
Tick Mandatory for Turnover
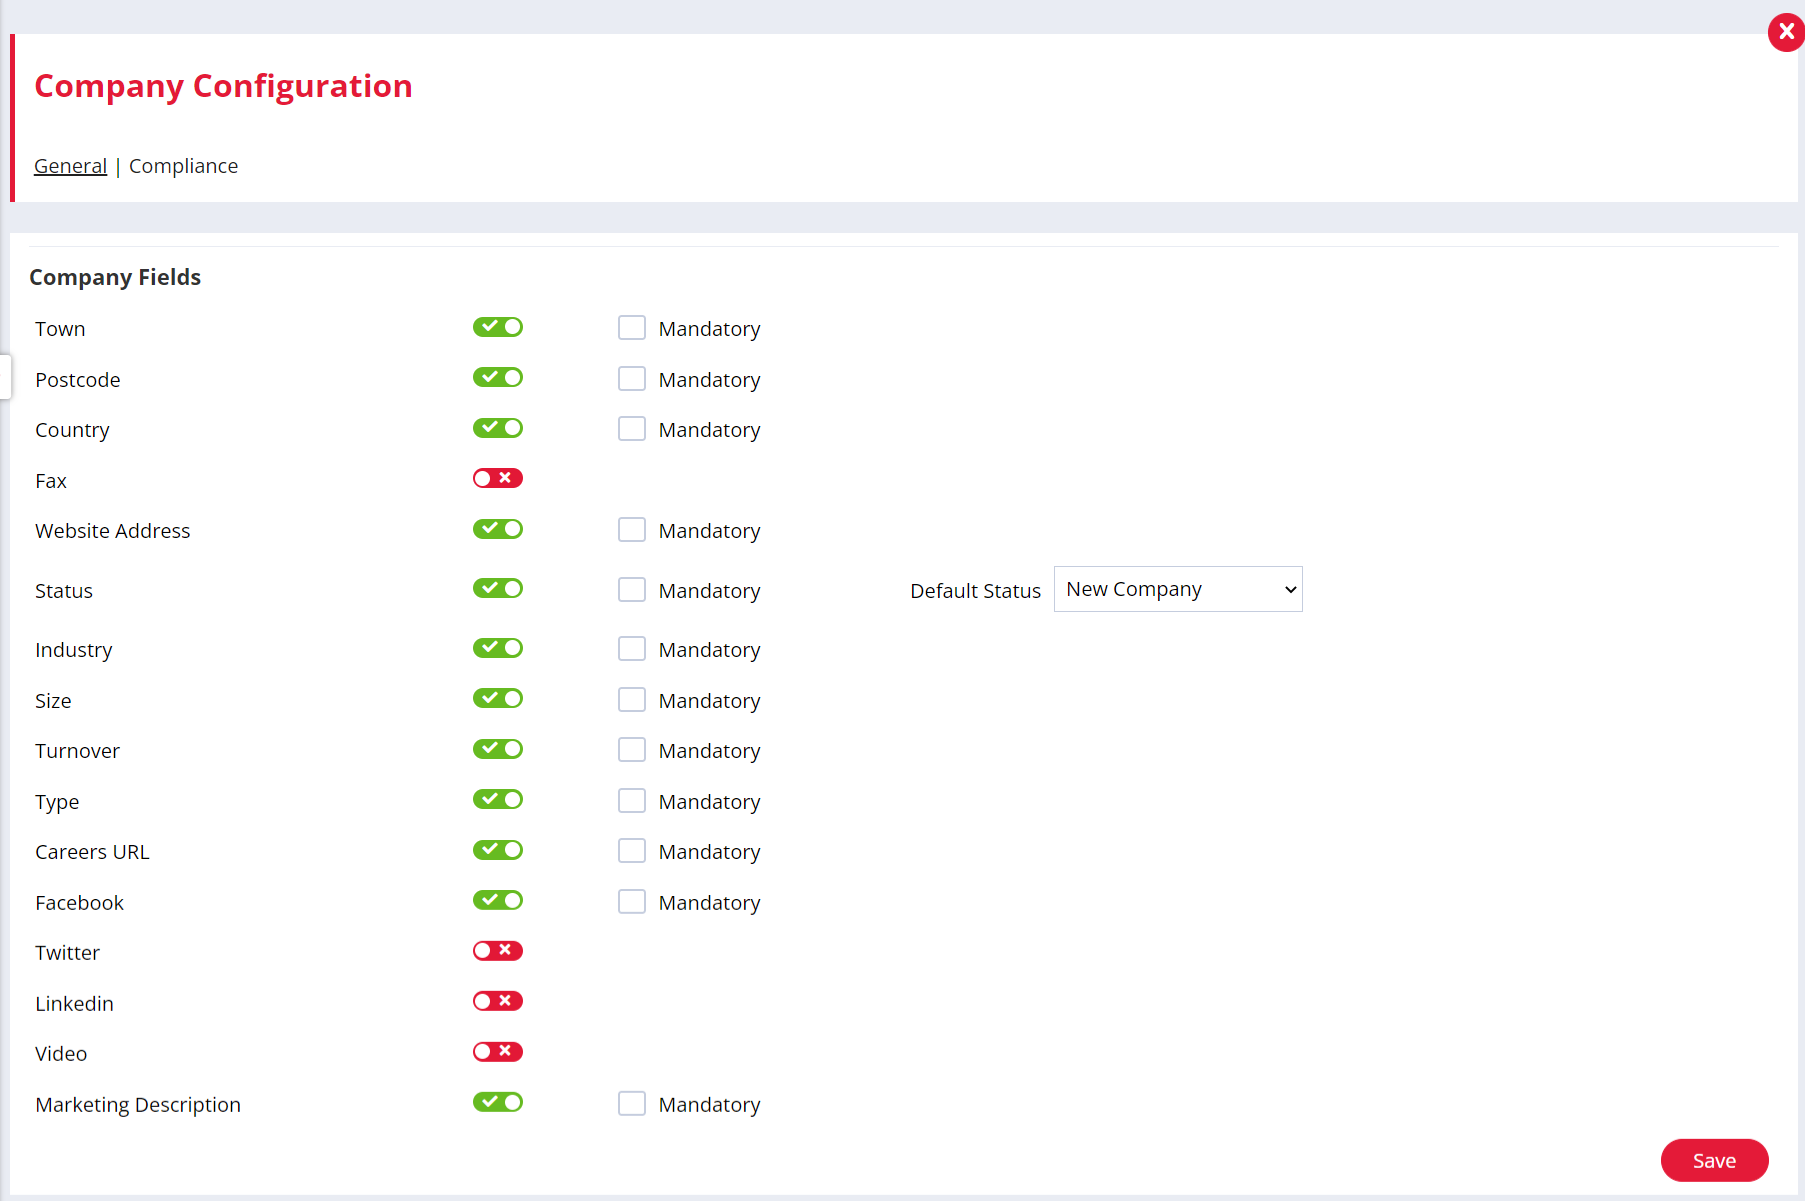click(632, 750)
